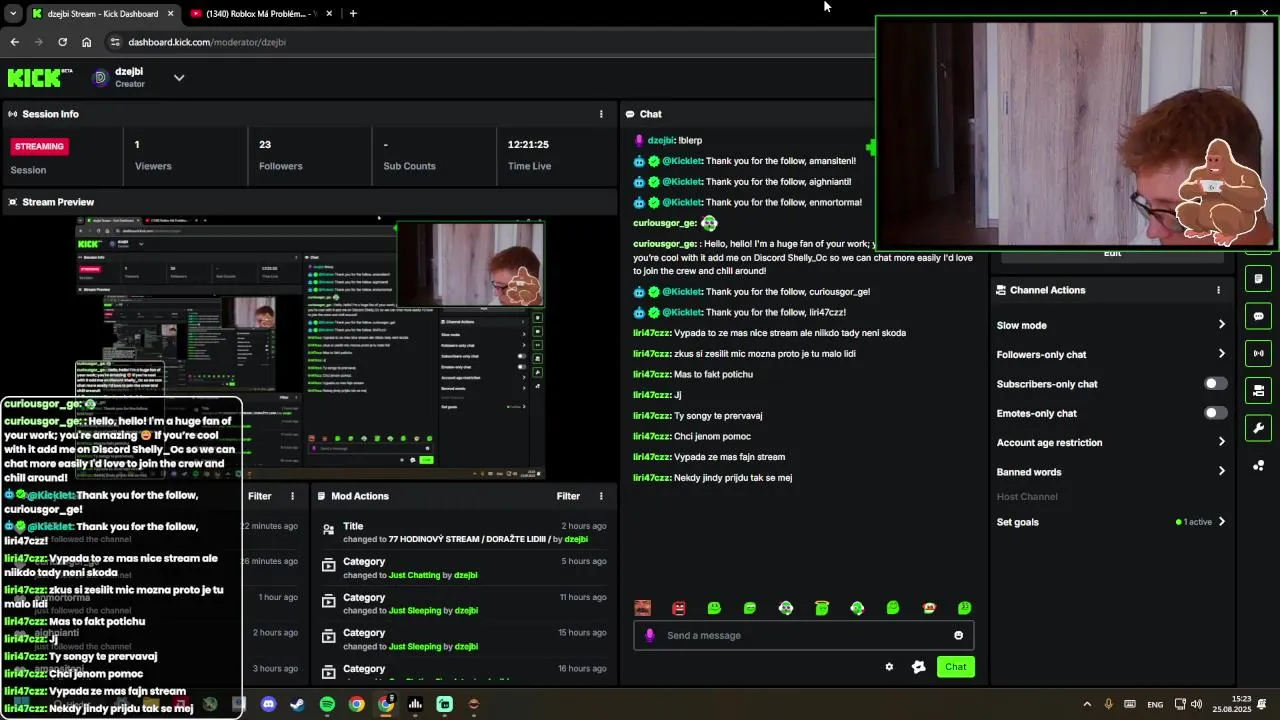
Task: Enable Subscribers-only chat
Action: pos(1215,384)
